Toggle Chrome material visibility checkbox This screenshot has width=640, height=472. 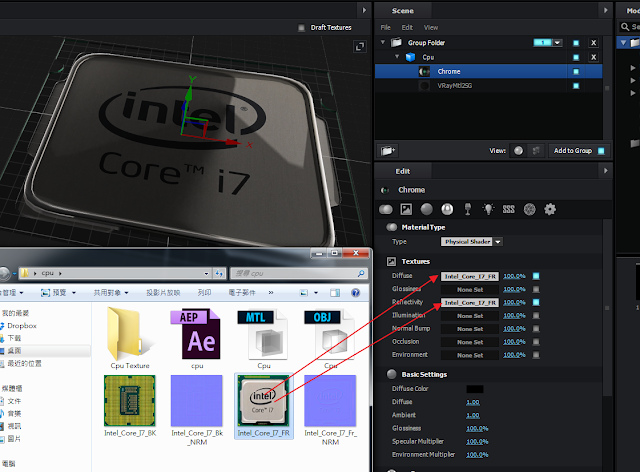tap(576, 71)
